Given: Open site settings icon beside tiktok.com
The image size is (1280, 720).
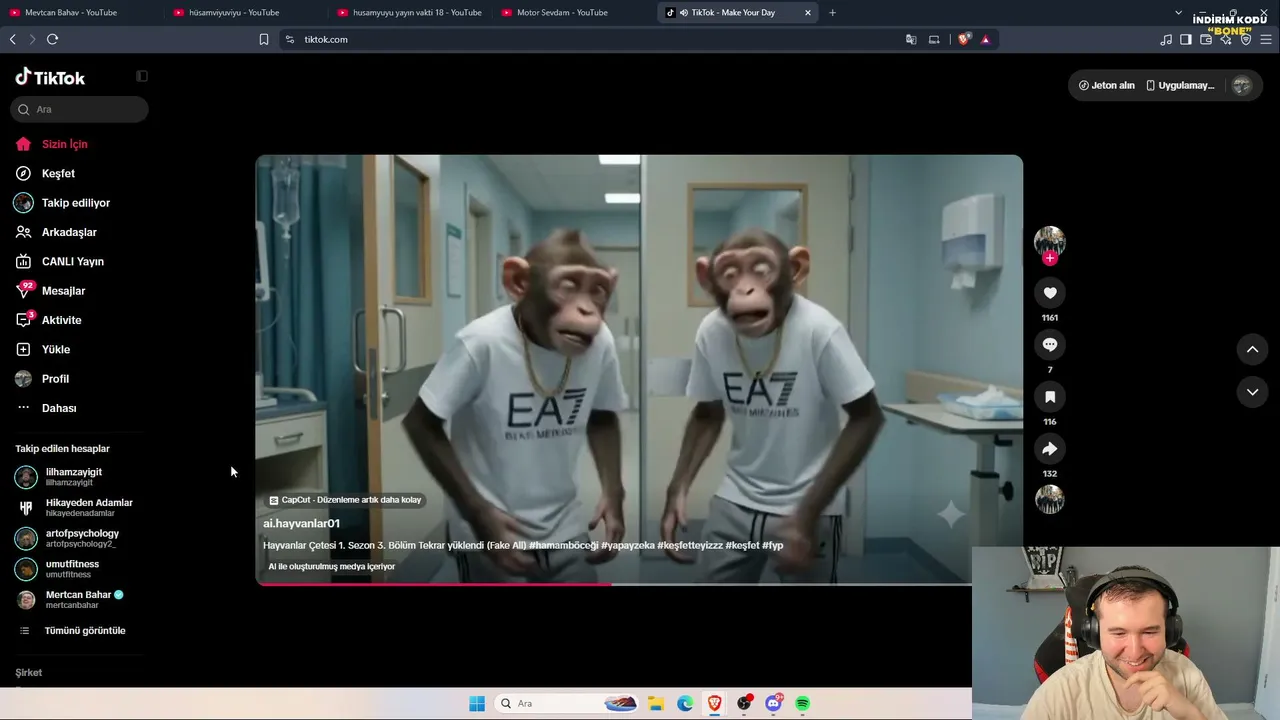Looking at the screenshot, I should coord(290,39).
